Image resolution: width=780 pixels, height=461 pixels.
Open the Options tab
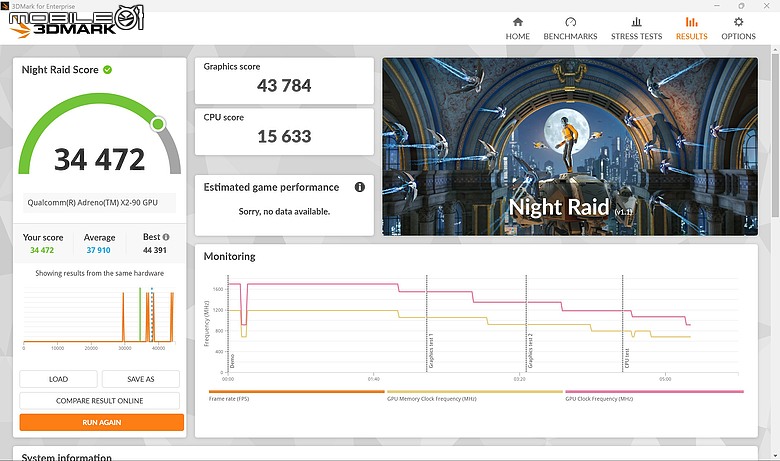coord(738,29)
